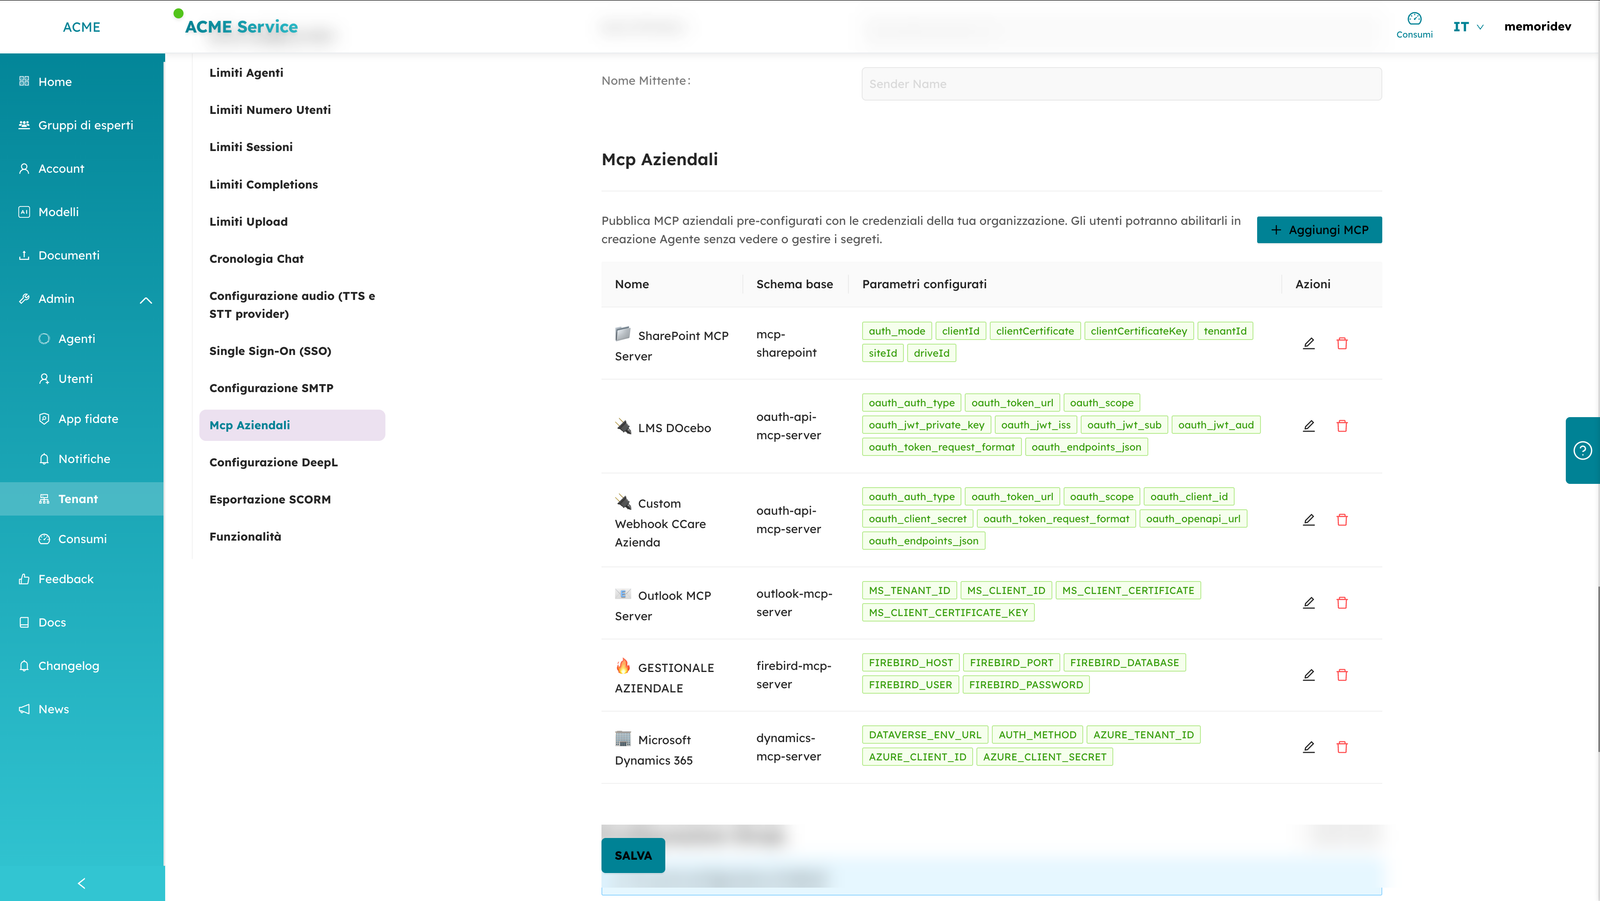Edit the Outlook MCP Server row
Viewport: 1600px width, 901px height.
1308,603
